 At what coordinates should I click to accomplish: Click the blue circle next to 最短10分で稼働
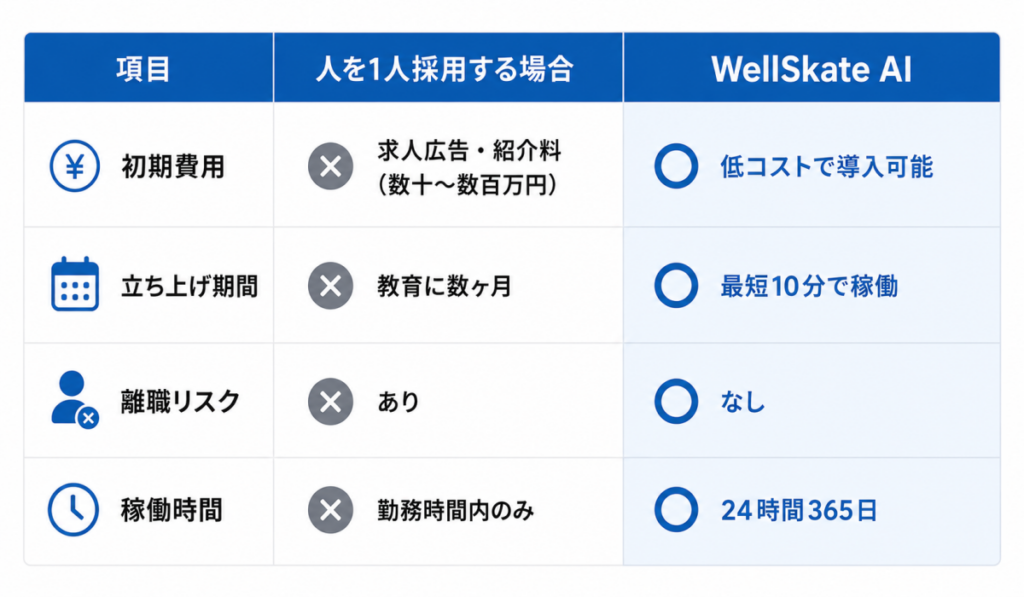[676, 285]
